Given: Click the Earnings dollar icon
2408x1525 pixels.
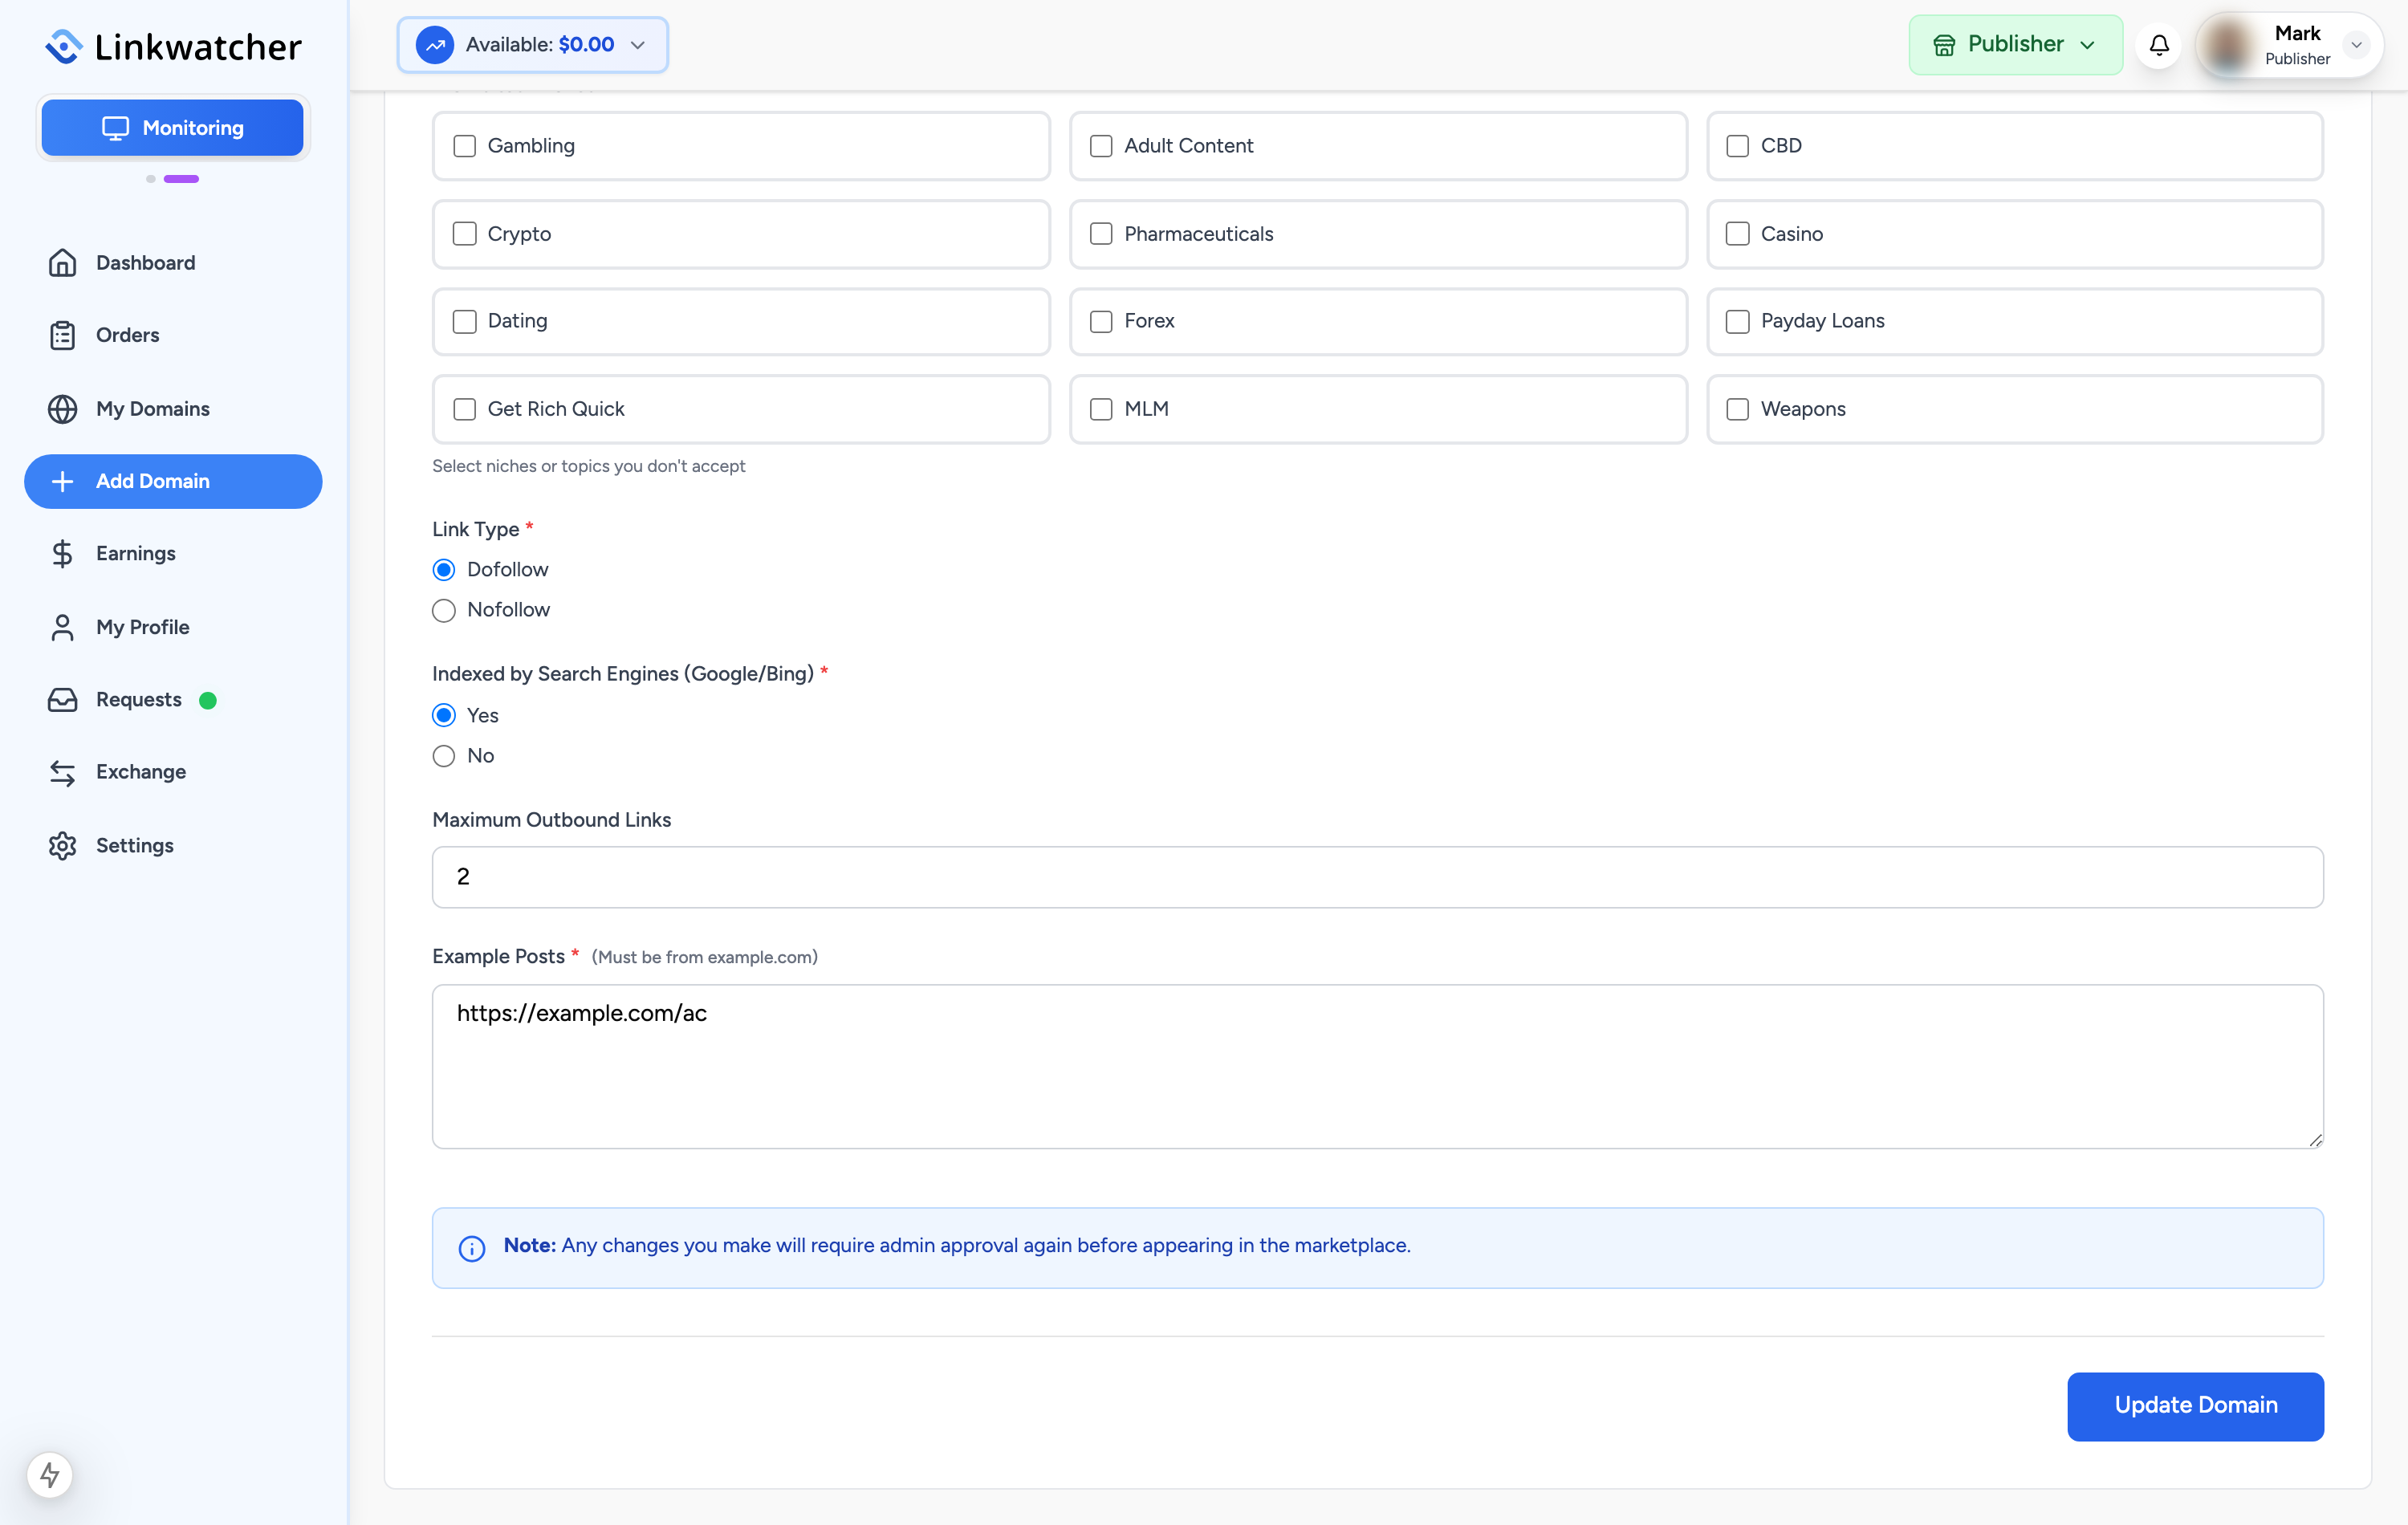Looking at the screenshot, I should (62, 553).
